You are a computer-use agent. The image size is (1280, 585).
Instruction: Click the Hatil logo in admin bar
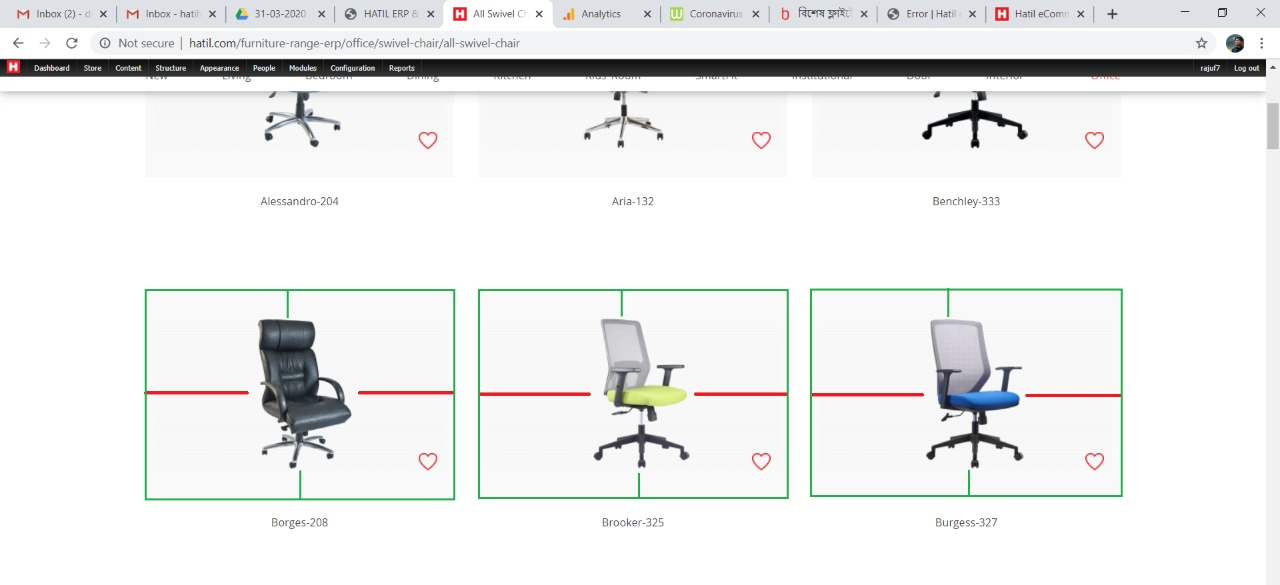click(x=13, y=67)
